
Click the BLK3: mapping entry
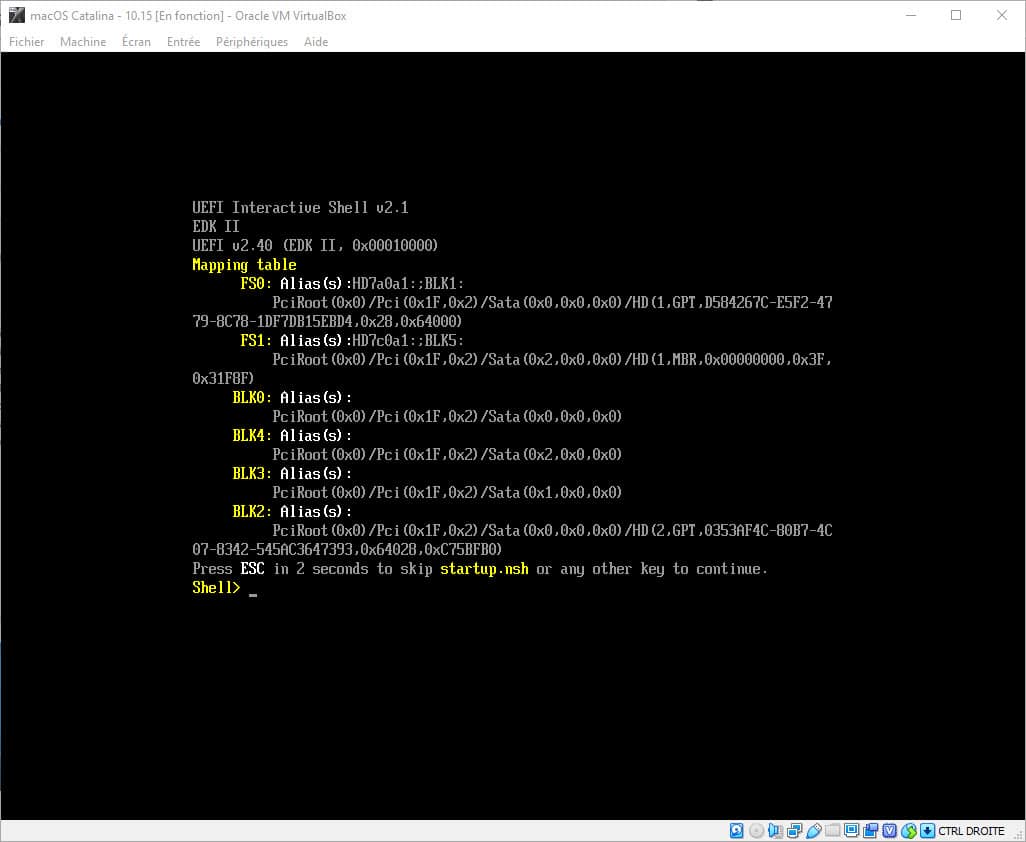(x=252, y=473)
